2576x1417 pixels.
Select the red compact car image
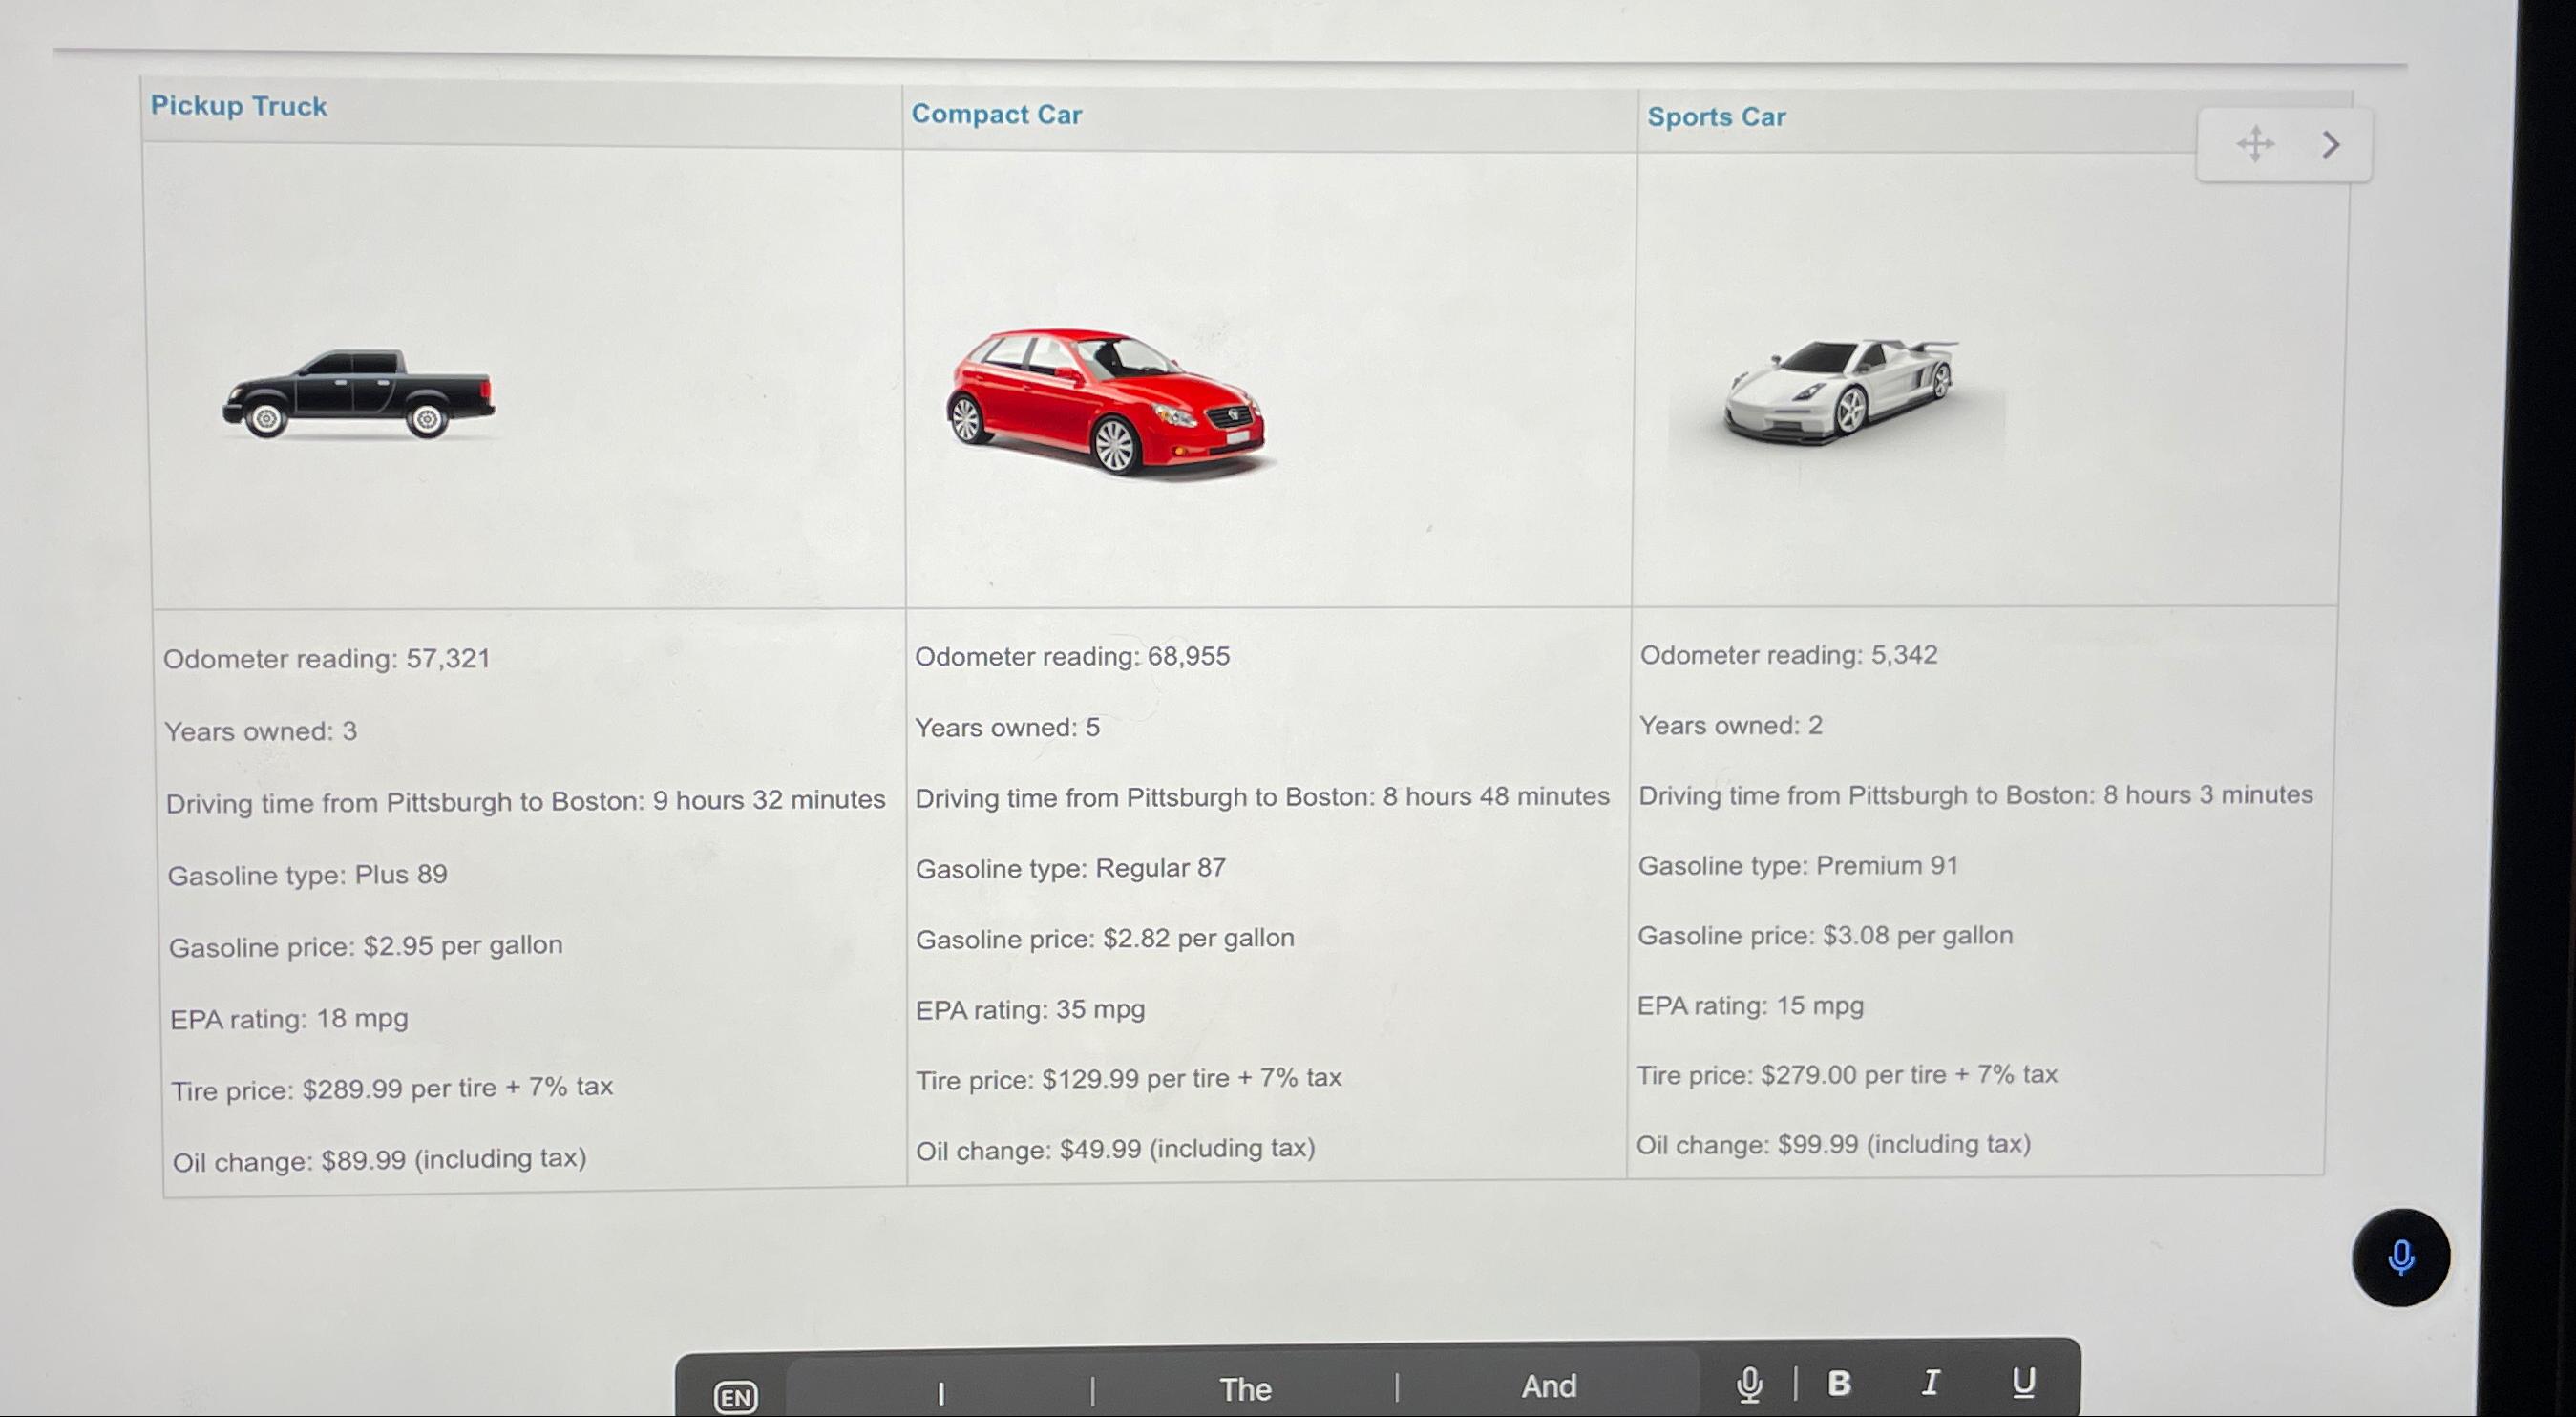1105,402
